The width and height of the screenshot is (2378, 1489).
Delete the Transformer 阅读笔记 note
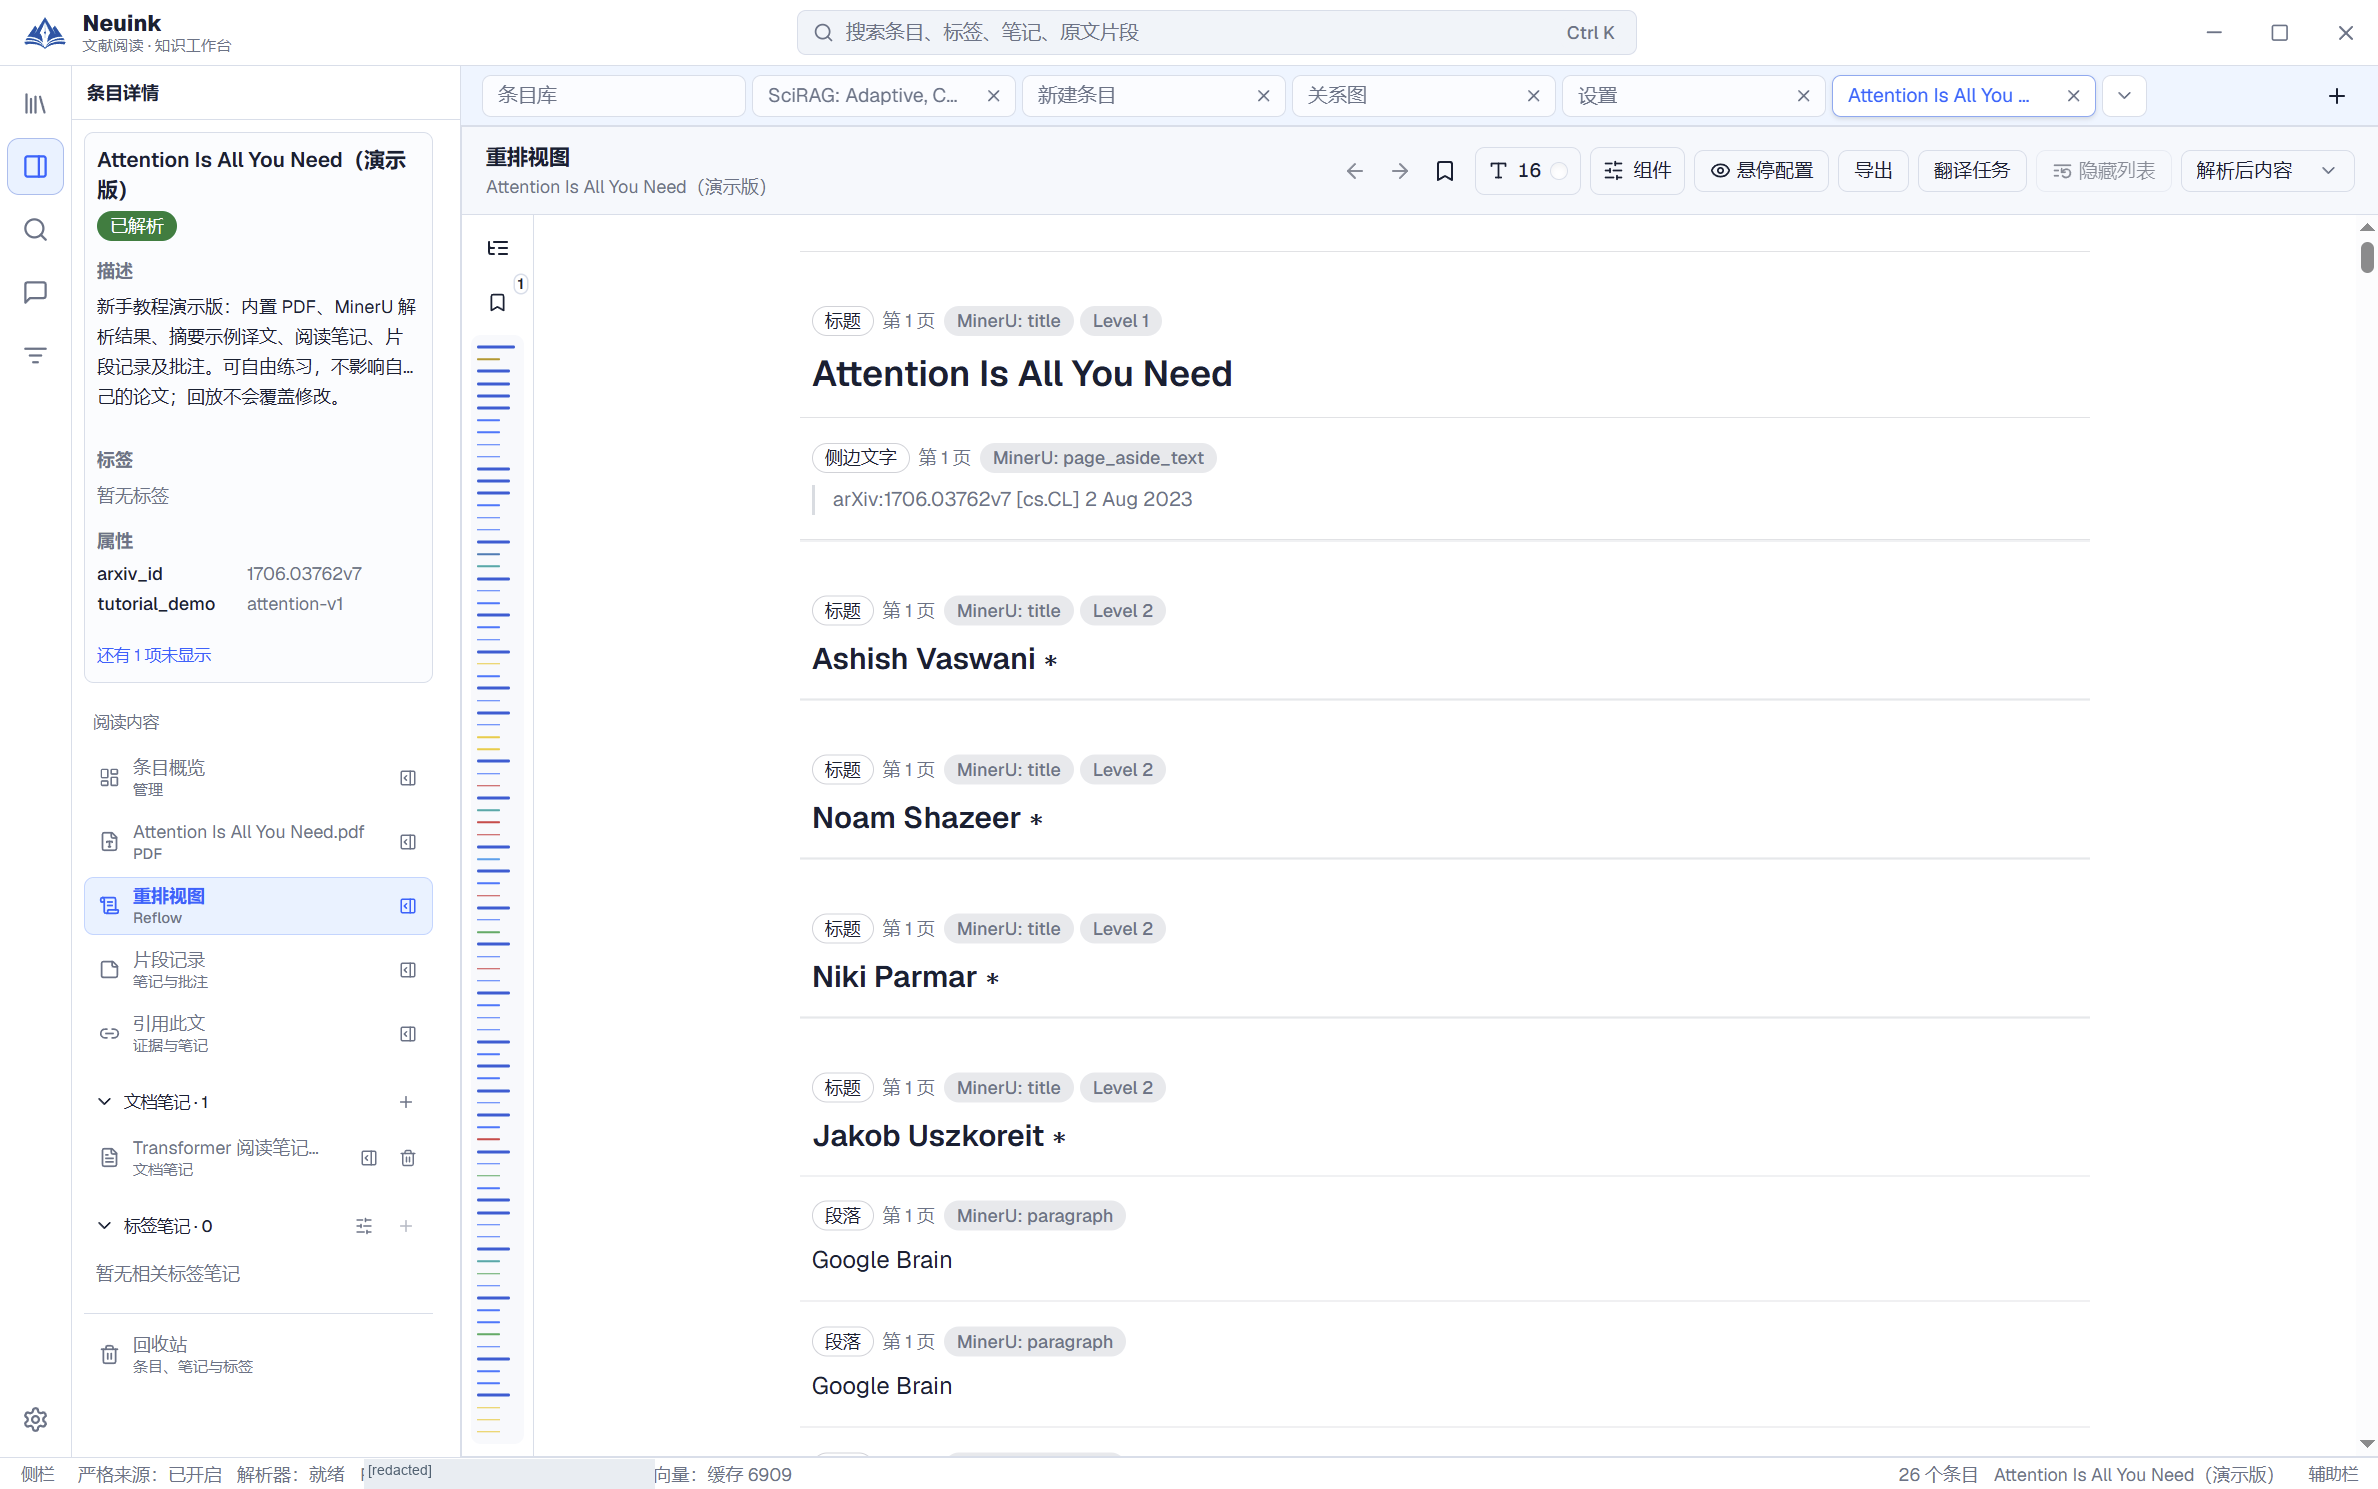tap(408, 1158)
